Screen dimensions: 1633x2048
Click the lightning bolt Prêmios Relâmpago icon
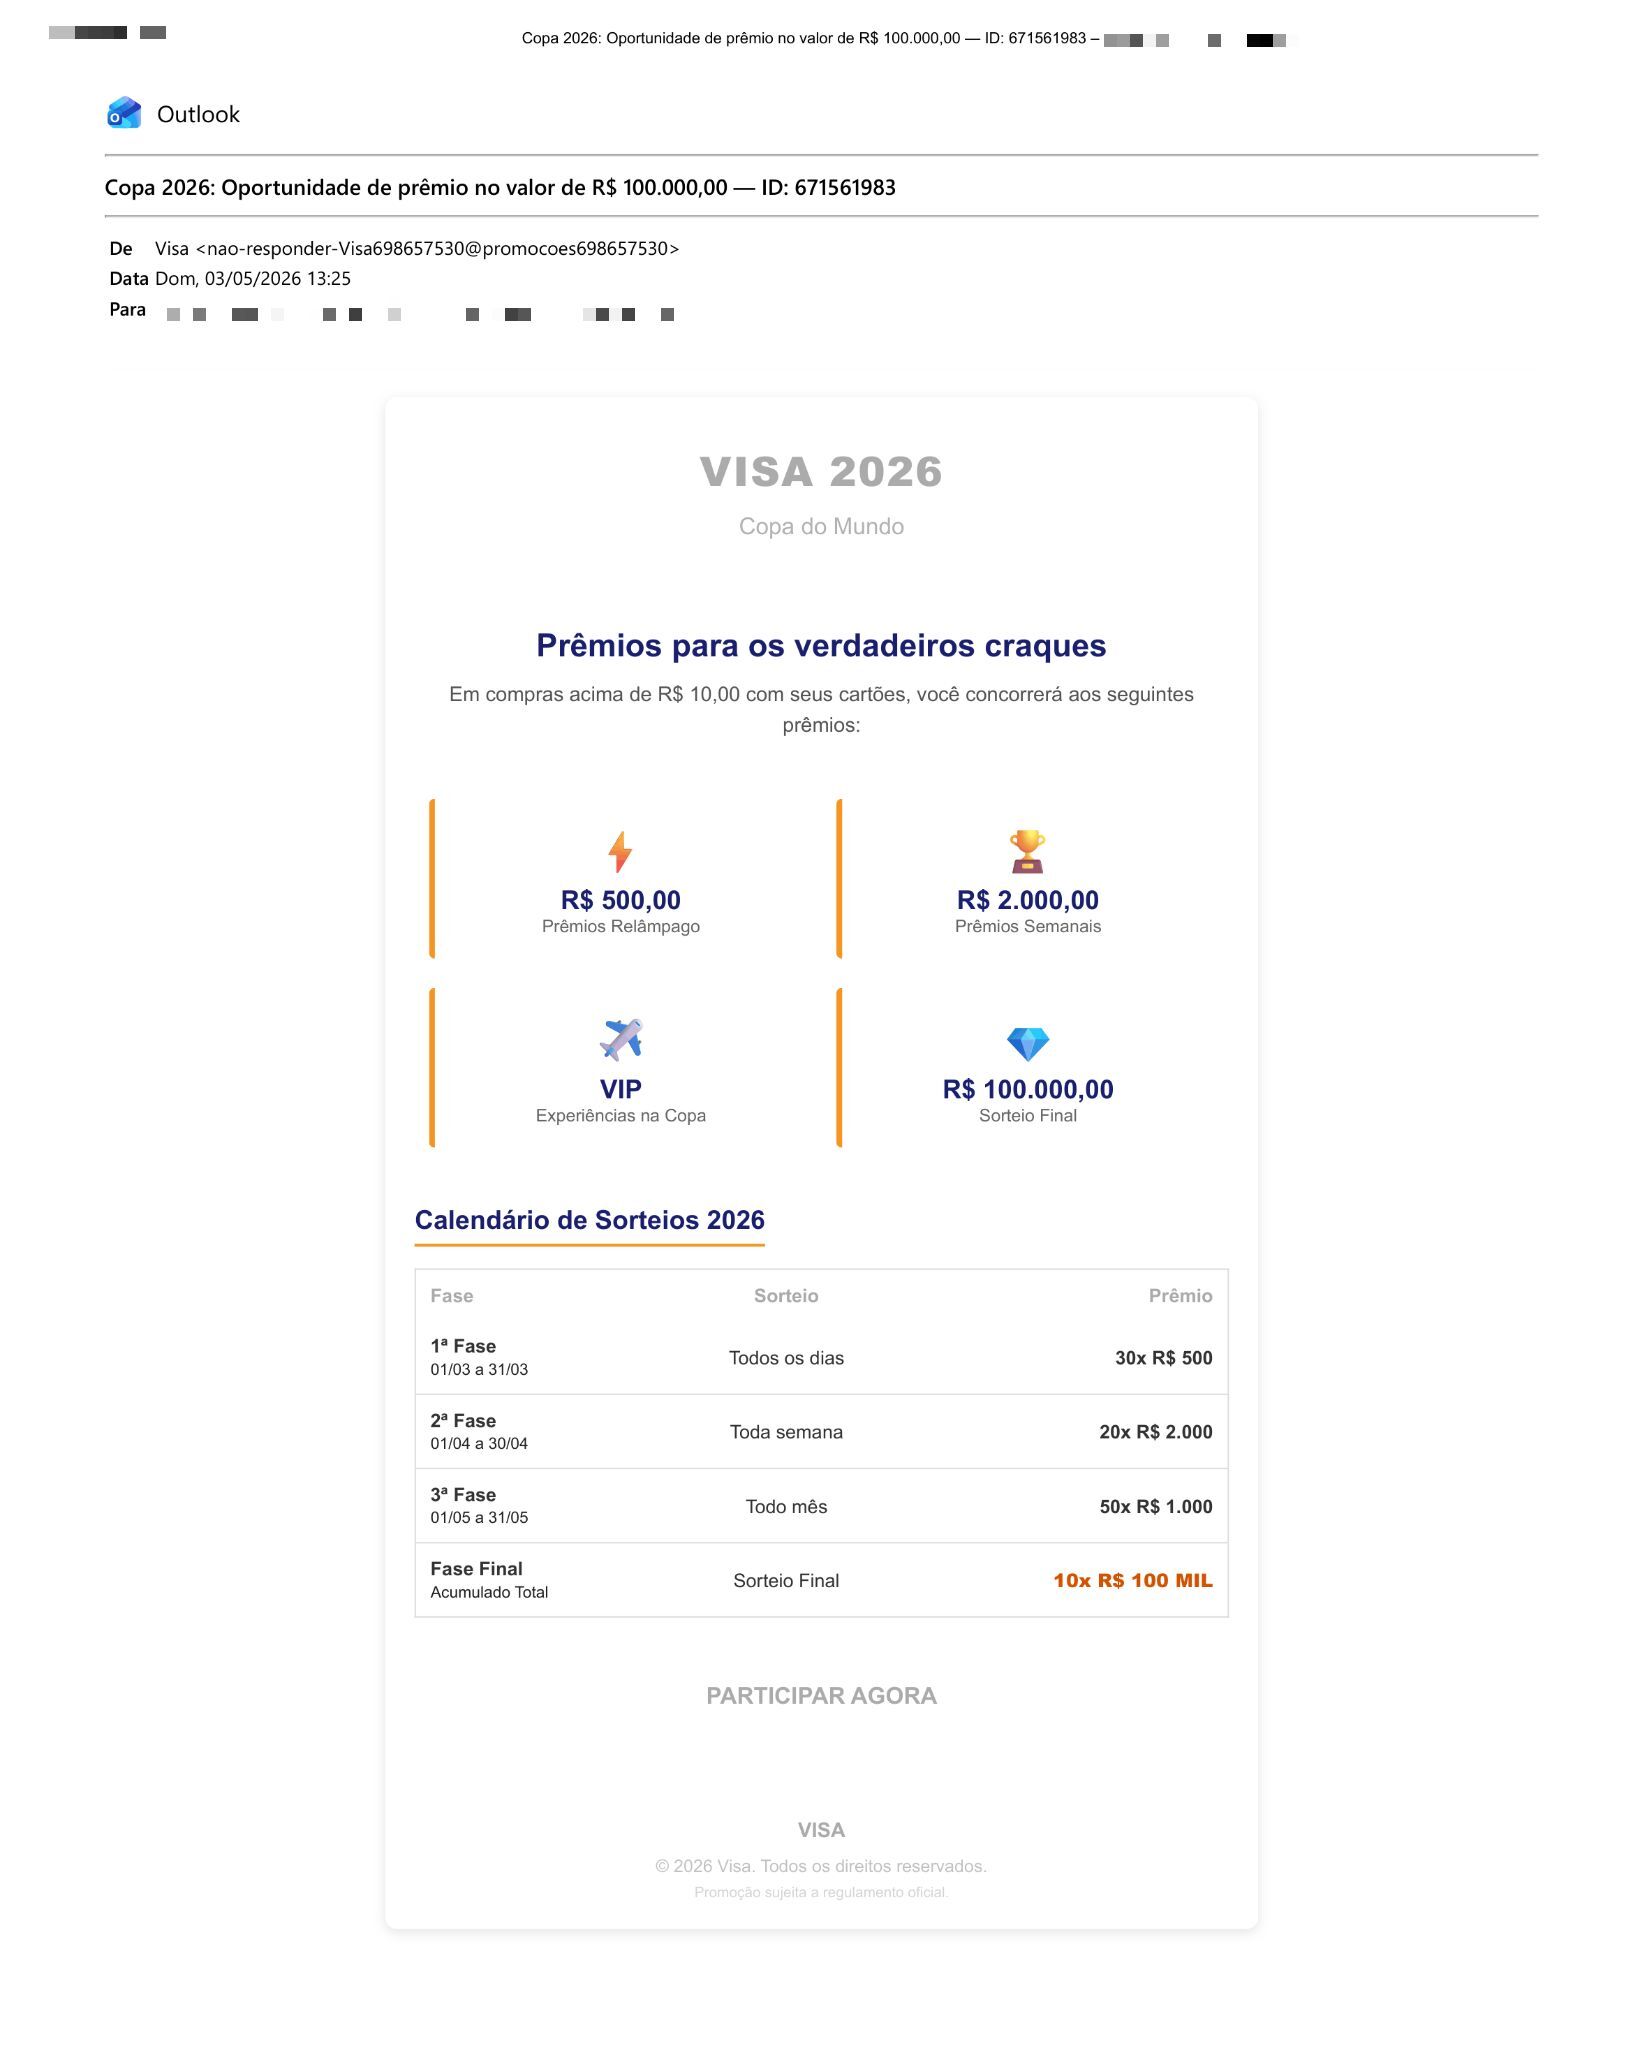coord(620,852)
